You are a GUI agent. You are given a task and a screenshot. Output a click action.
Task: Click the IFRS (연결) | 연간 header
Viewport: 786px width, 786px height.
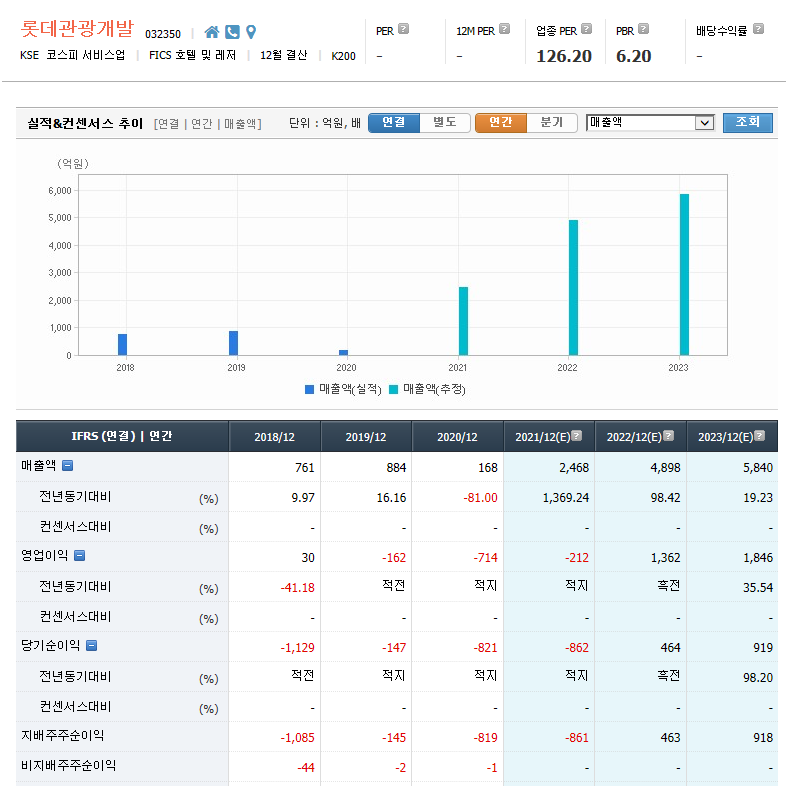[x=122, y=436]
